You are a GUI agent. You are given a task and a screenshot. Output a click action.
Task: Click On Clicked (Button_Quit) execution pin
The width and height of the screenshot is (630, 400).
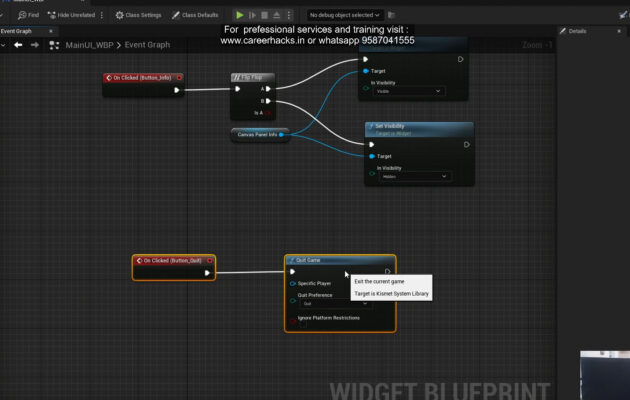pyautogui.click(x=207, y=272)
